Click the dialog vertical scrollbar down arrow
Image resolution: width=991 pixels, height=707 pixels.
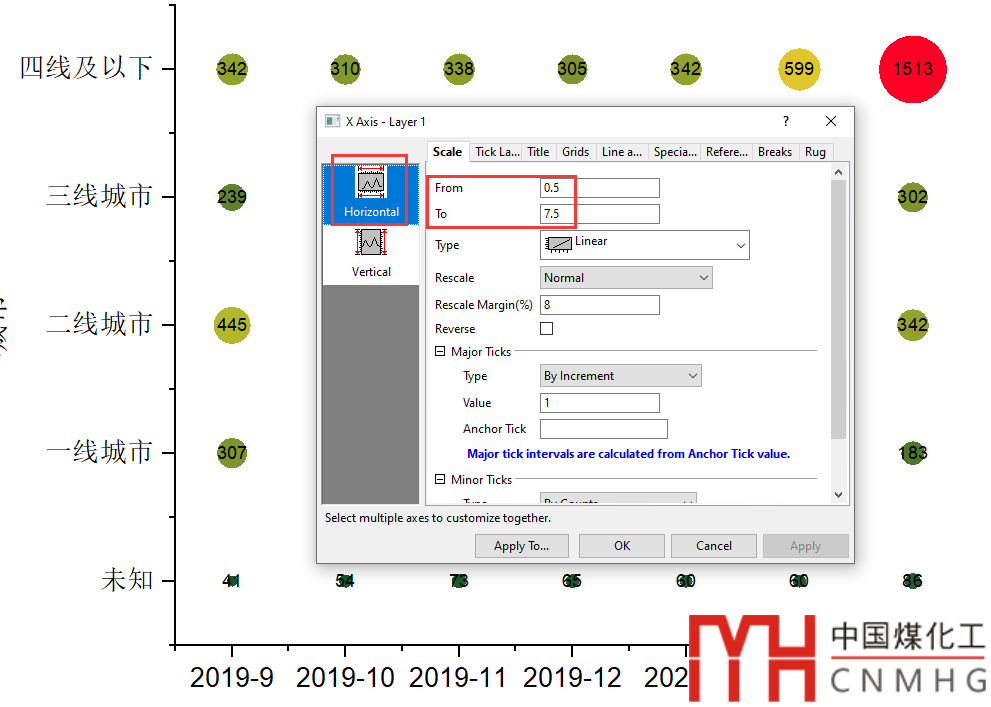click(838, 494)
